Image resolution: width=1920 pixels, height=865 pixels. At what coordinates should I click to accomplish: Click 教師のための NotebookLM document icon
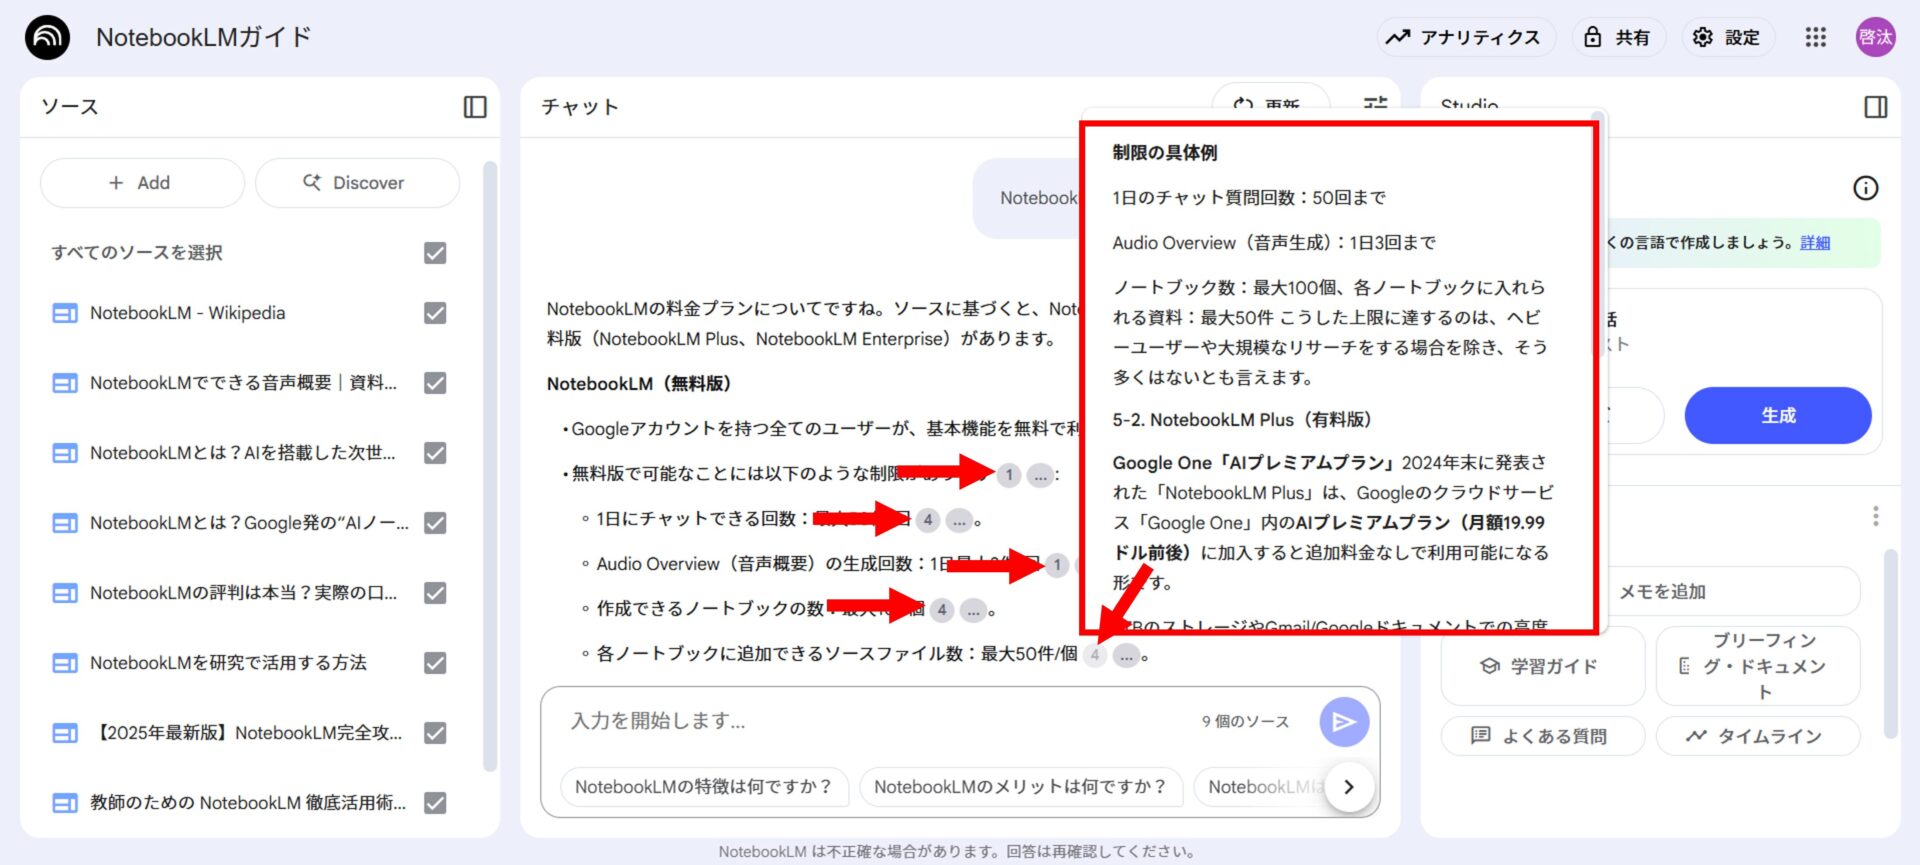64,803
